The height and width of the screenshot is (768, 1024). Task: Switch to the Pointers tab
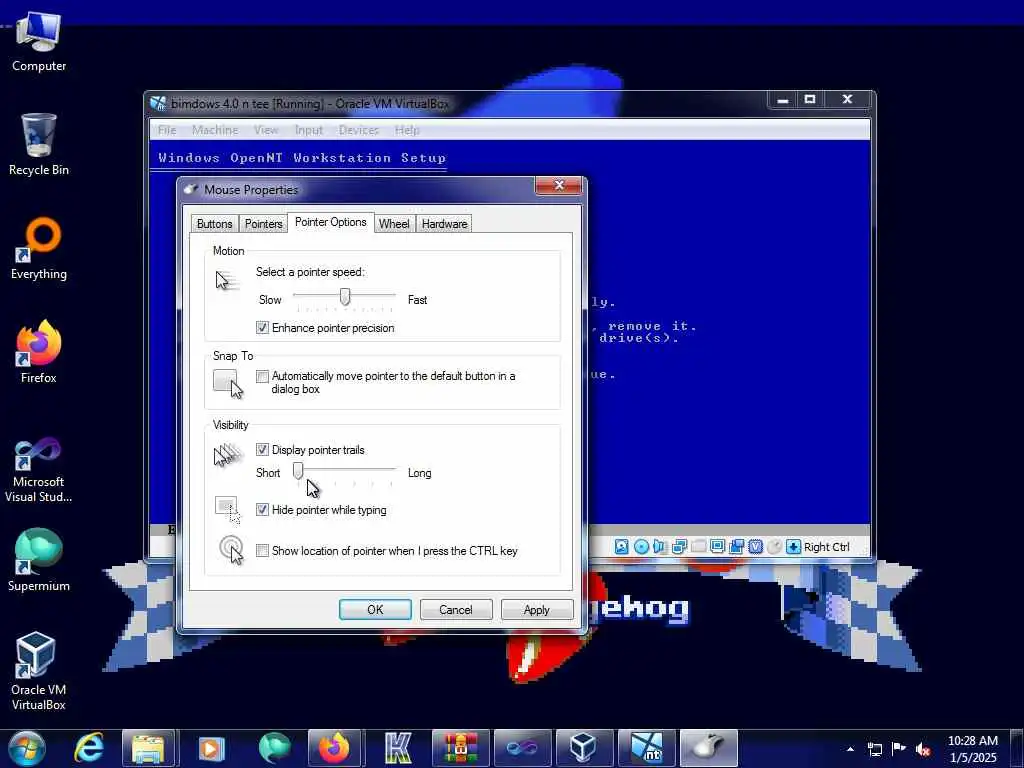[x=263, y=223]
